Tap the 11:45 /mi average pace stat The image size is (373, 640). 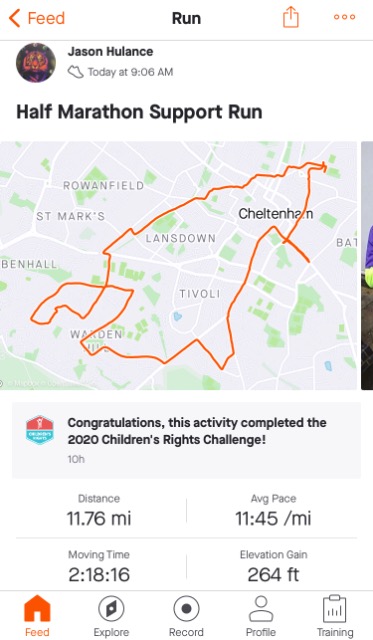[x=273, y=511]
